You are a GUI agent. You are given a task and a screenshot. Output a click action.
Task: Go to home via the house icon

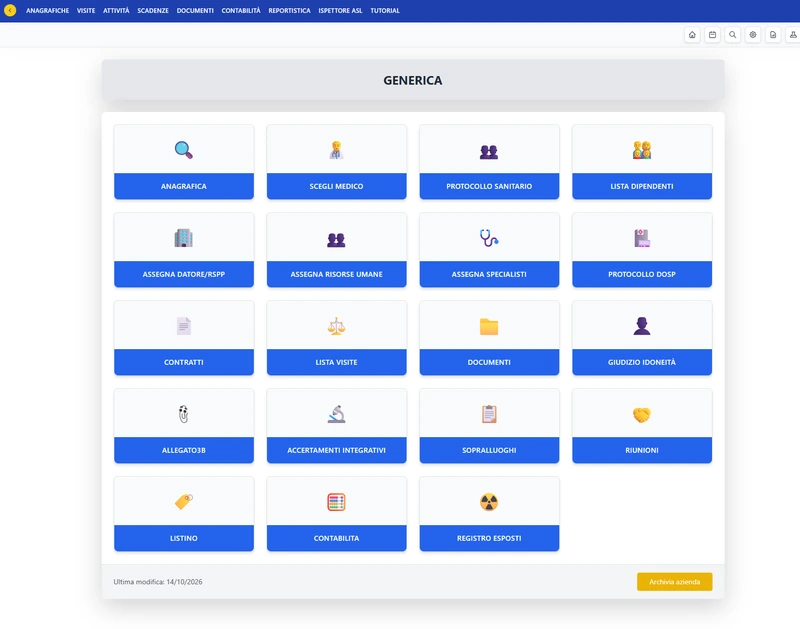coord(692,35)
